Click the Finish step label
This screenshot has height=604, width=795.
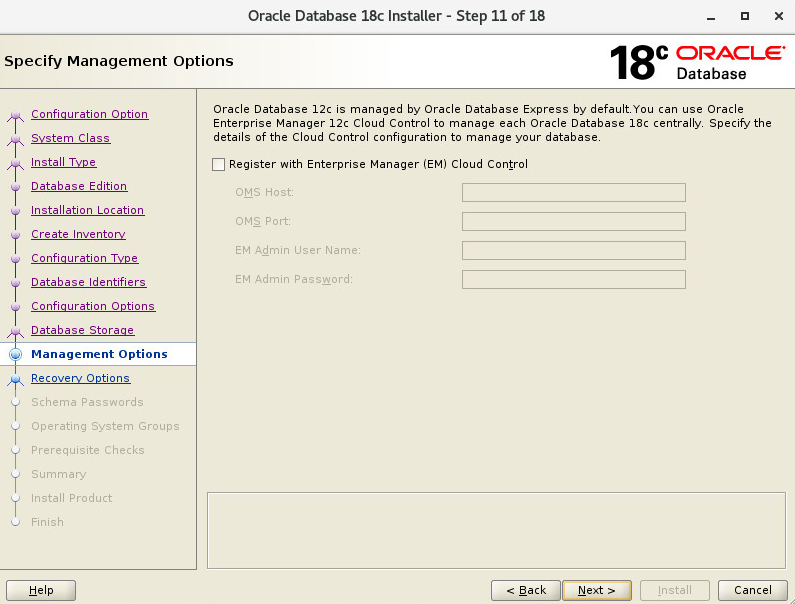47,522
